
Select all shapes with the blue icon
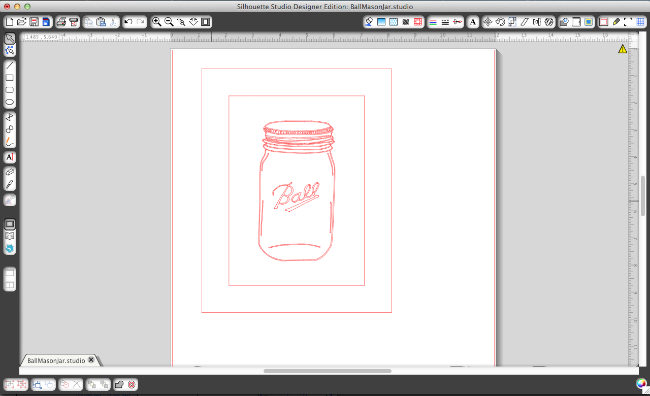(x=37, y=385)
